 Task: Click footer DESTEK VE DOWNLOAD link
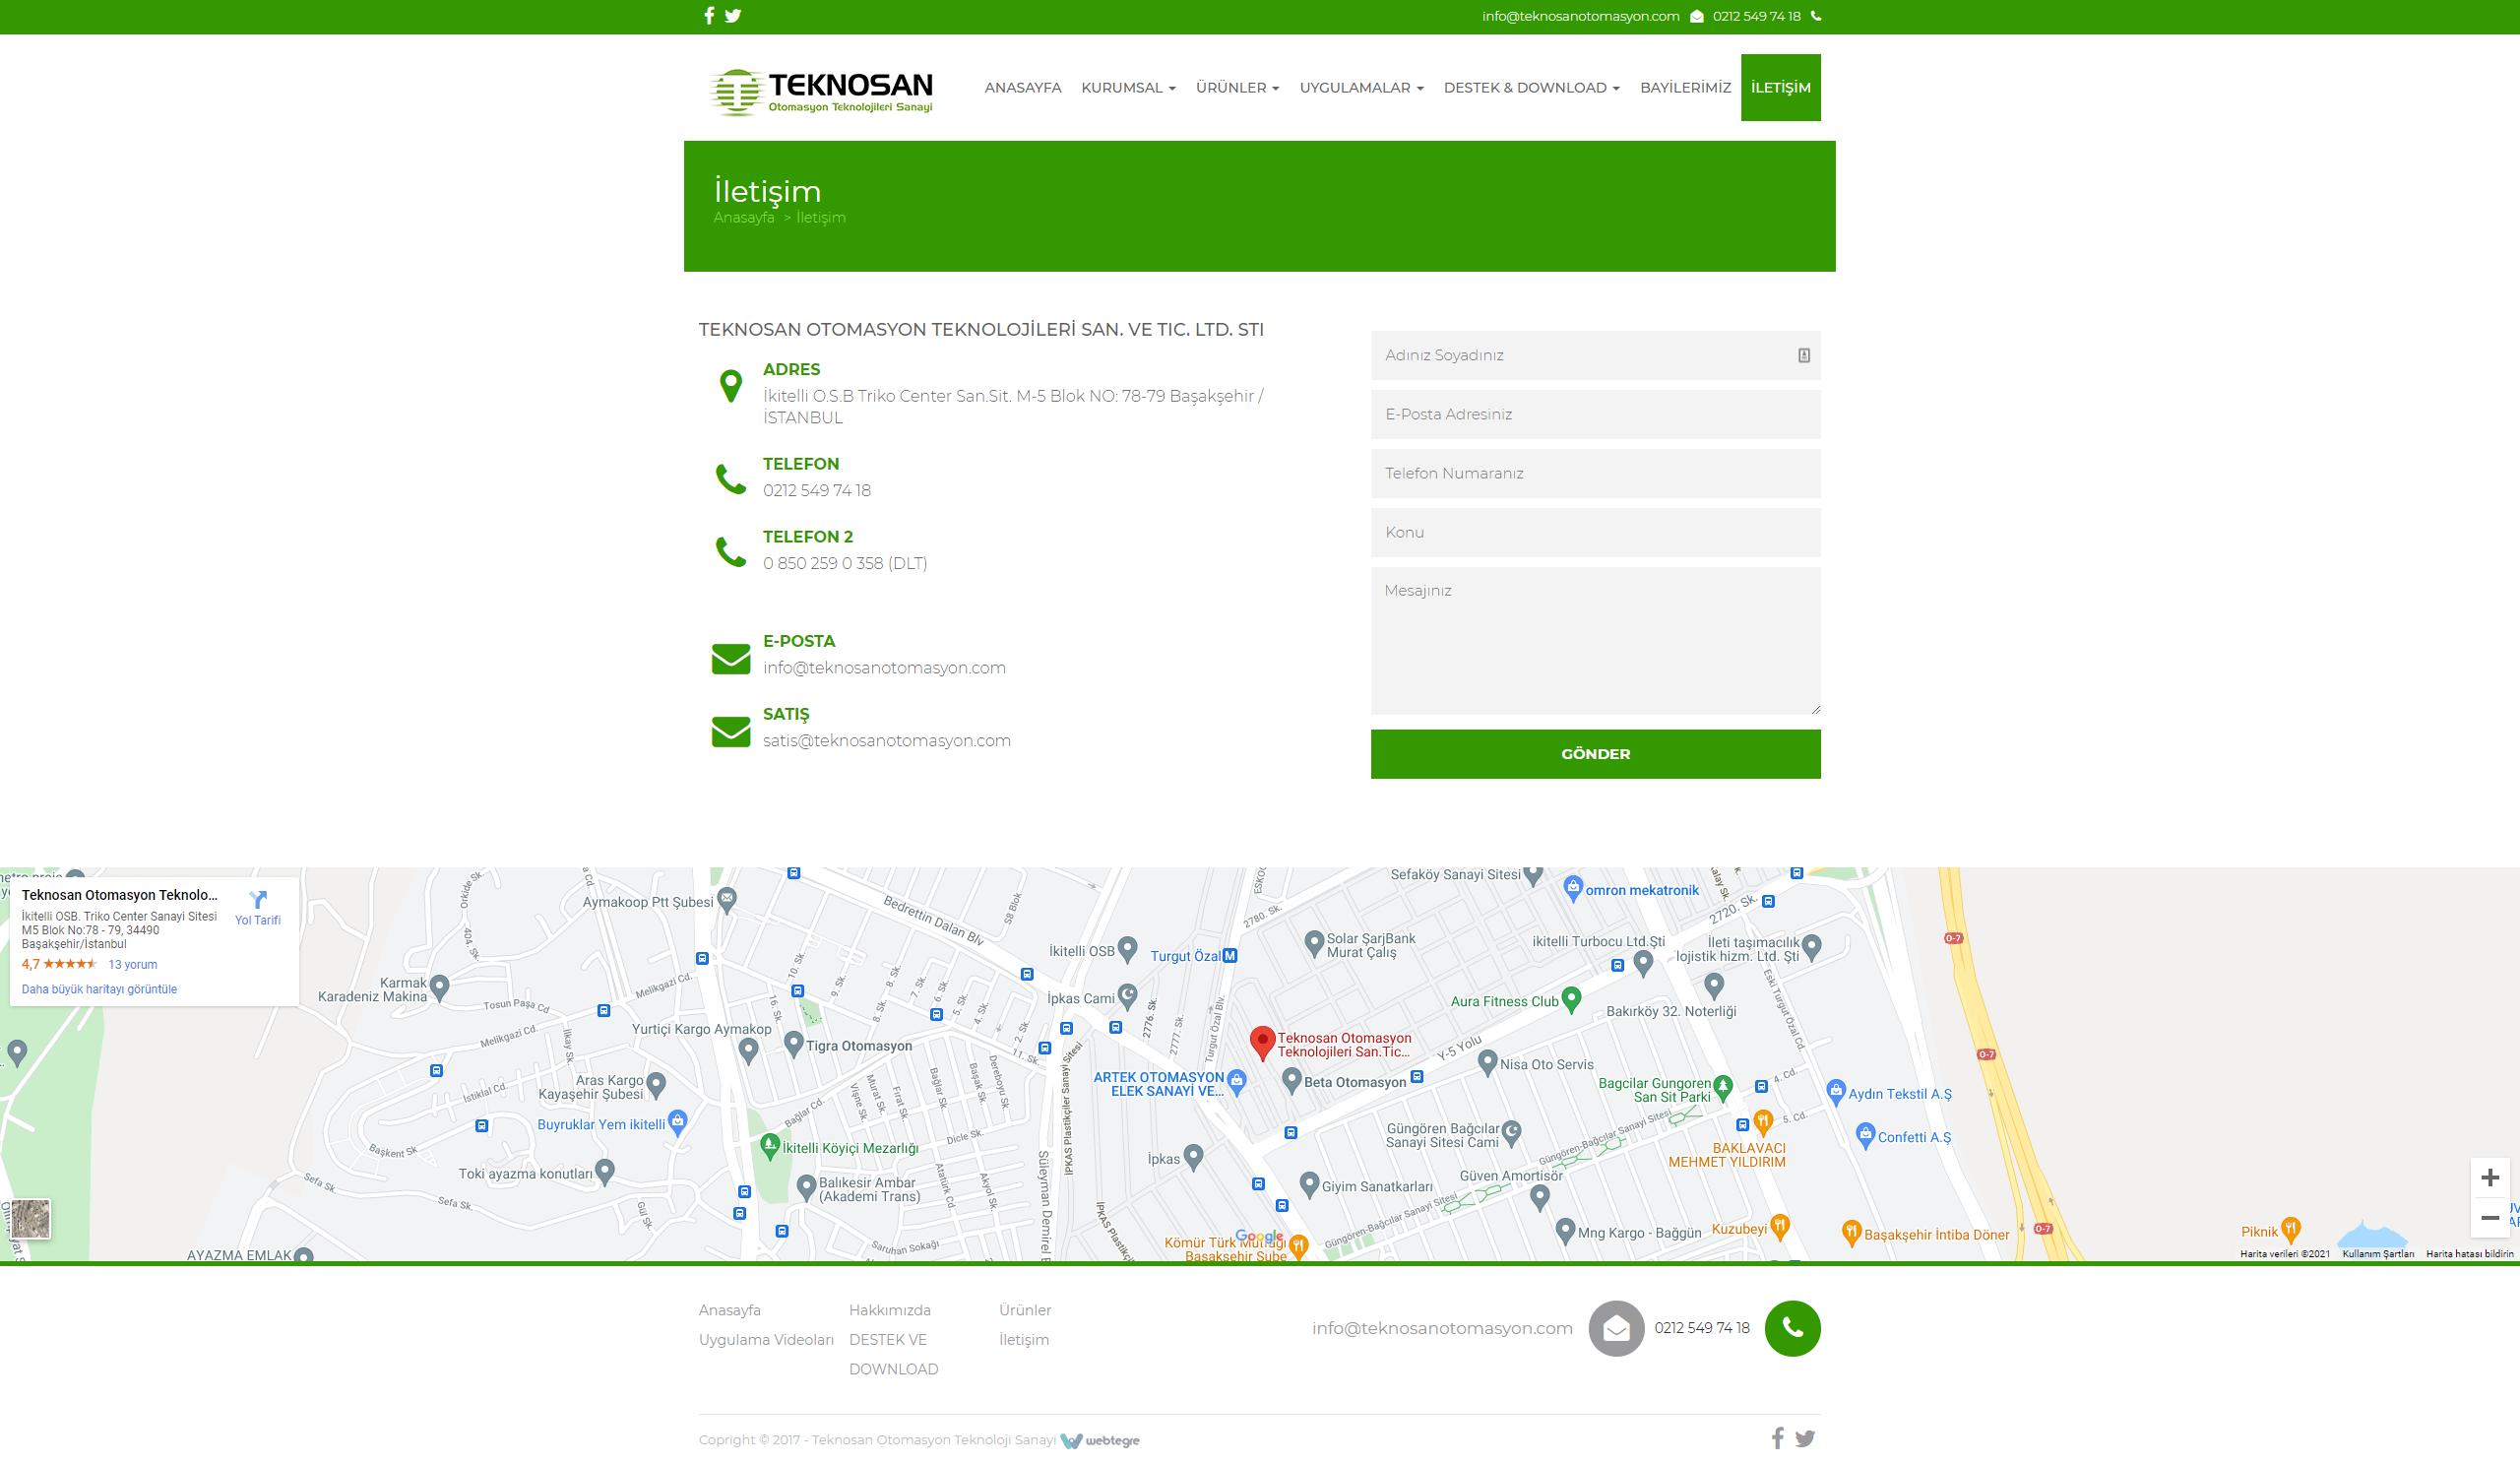coord(893,1354)
